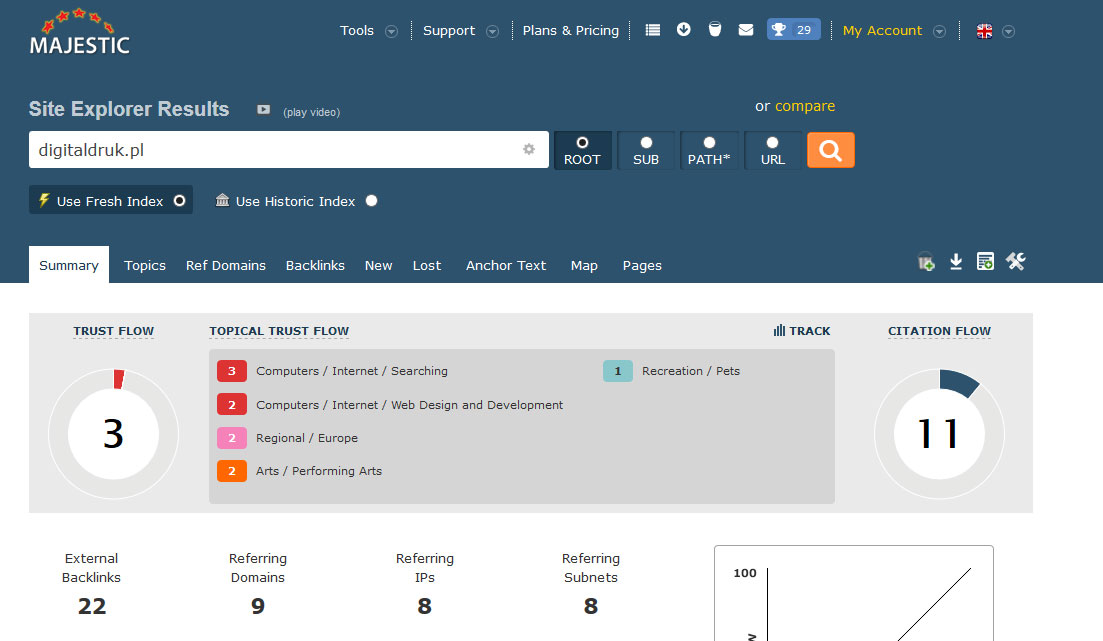Click the orange magnifier search button
1103x641 pixels.
tap(831, 150)
